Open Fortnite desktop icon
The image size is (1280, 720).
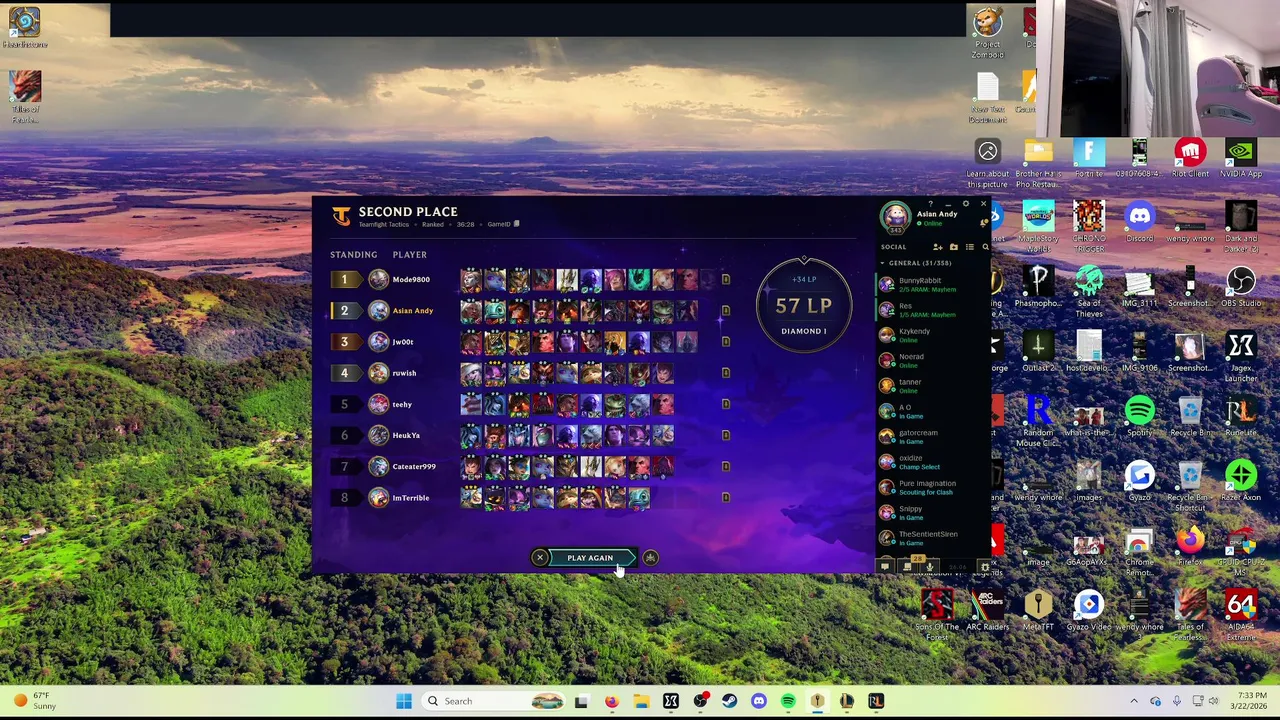(x=1089, y=158)
